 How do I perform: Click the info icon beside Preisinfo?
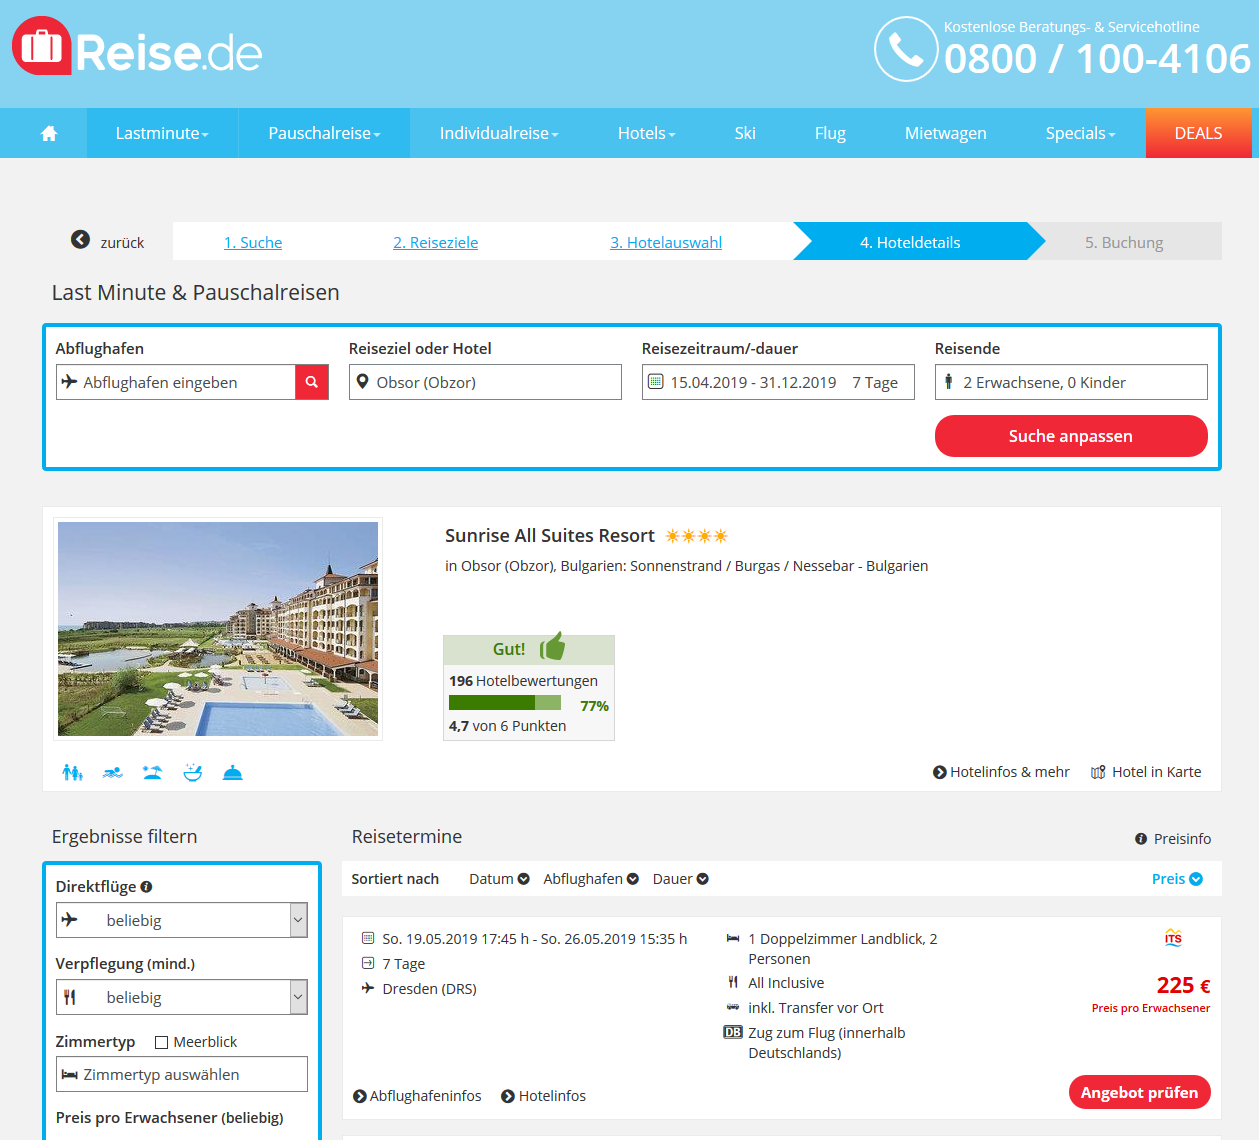point(1141,839)
